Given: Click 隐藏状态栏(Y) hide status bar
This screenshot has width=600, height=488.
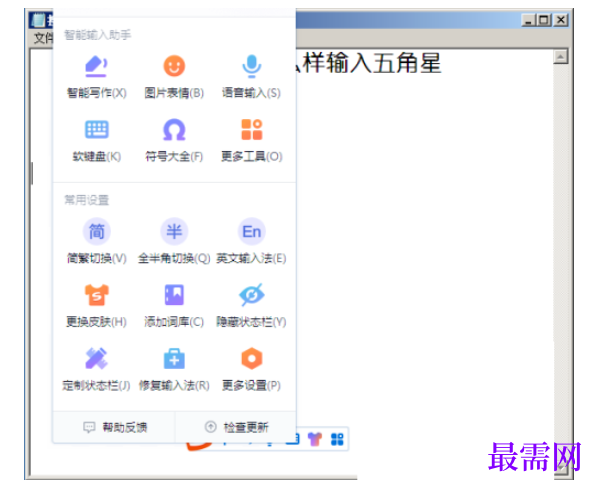Looking at the screenshot, I should (x=251, y=305).
